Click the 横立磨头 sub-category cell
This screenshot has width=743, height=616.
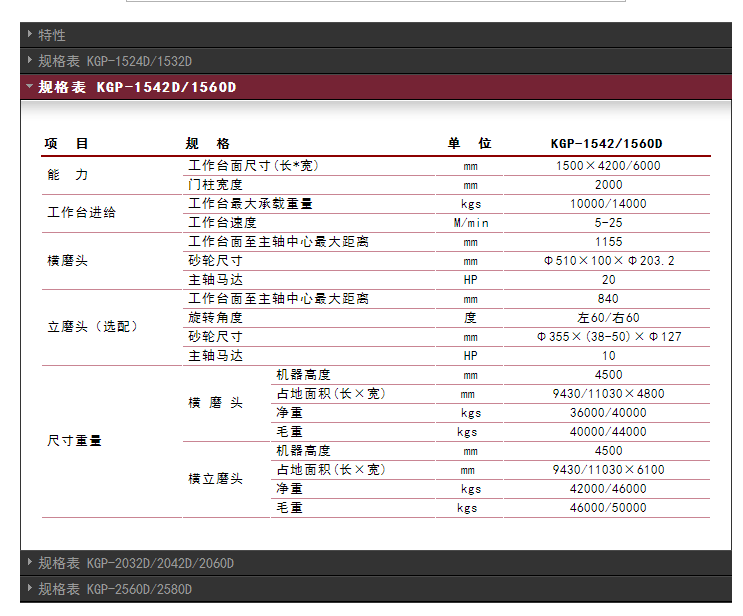[216, 479]
